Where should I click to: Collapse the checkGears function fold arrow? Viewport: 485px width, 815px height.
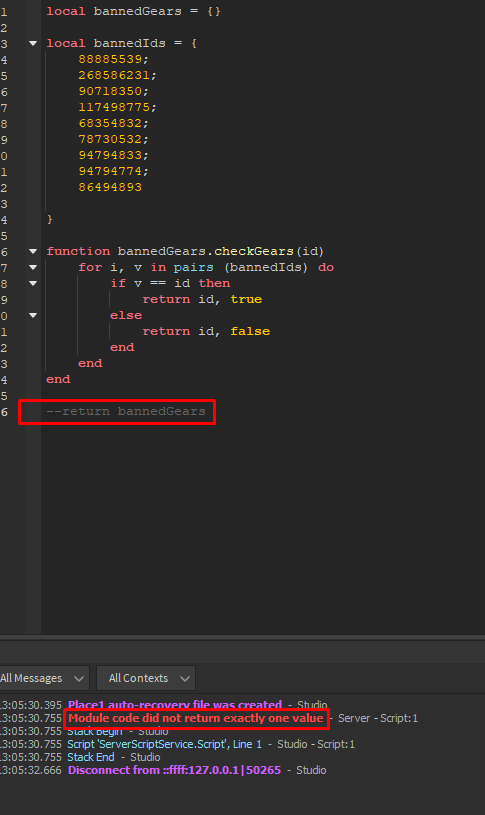tap(33, 252)
